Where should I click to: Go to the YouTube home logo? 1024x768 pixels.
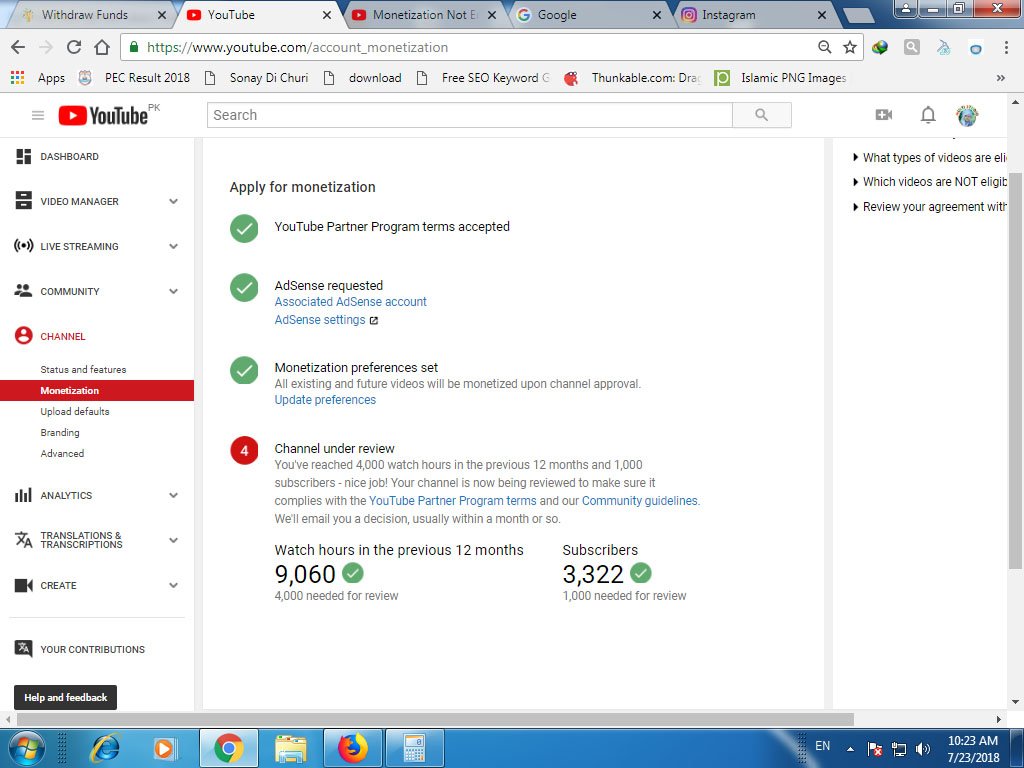coord(103,116)
